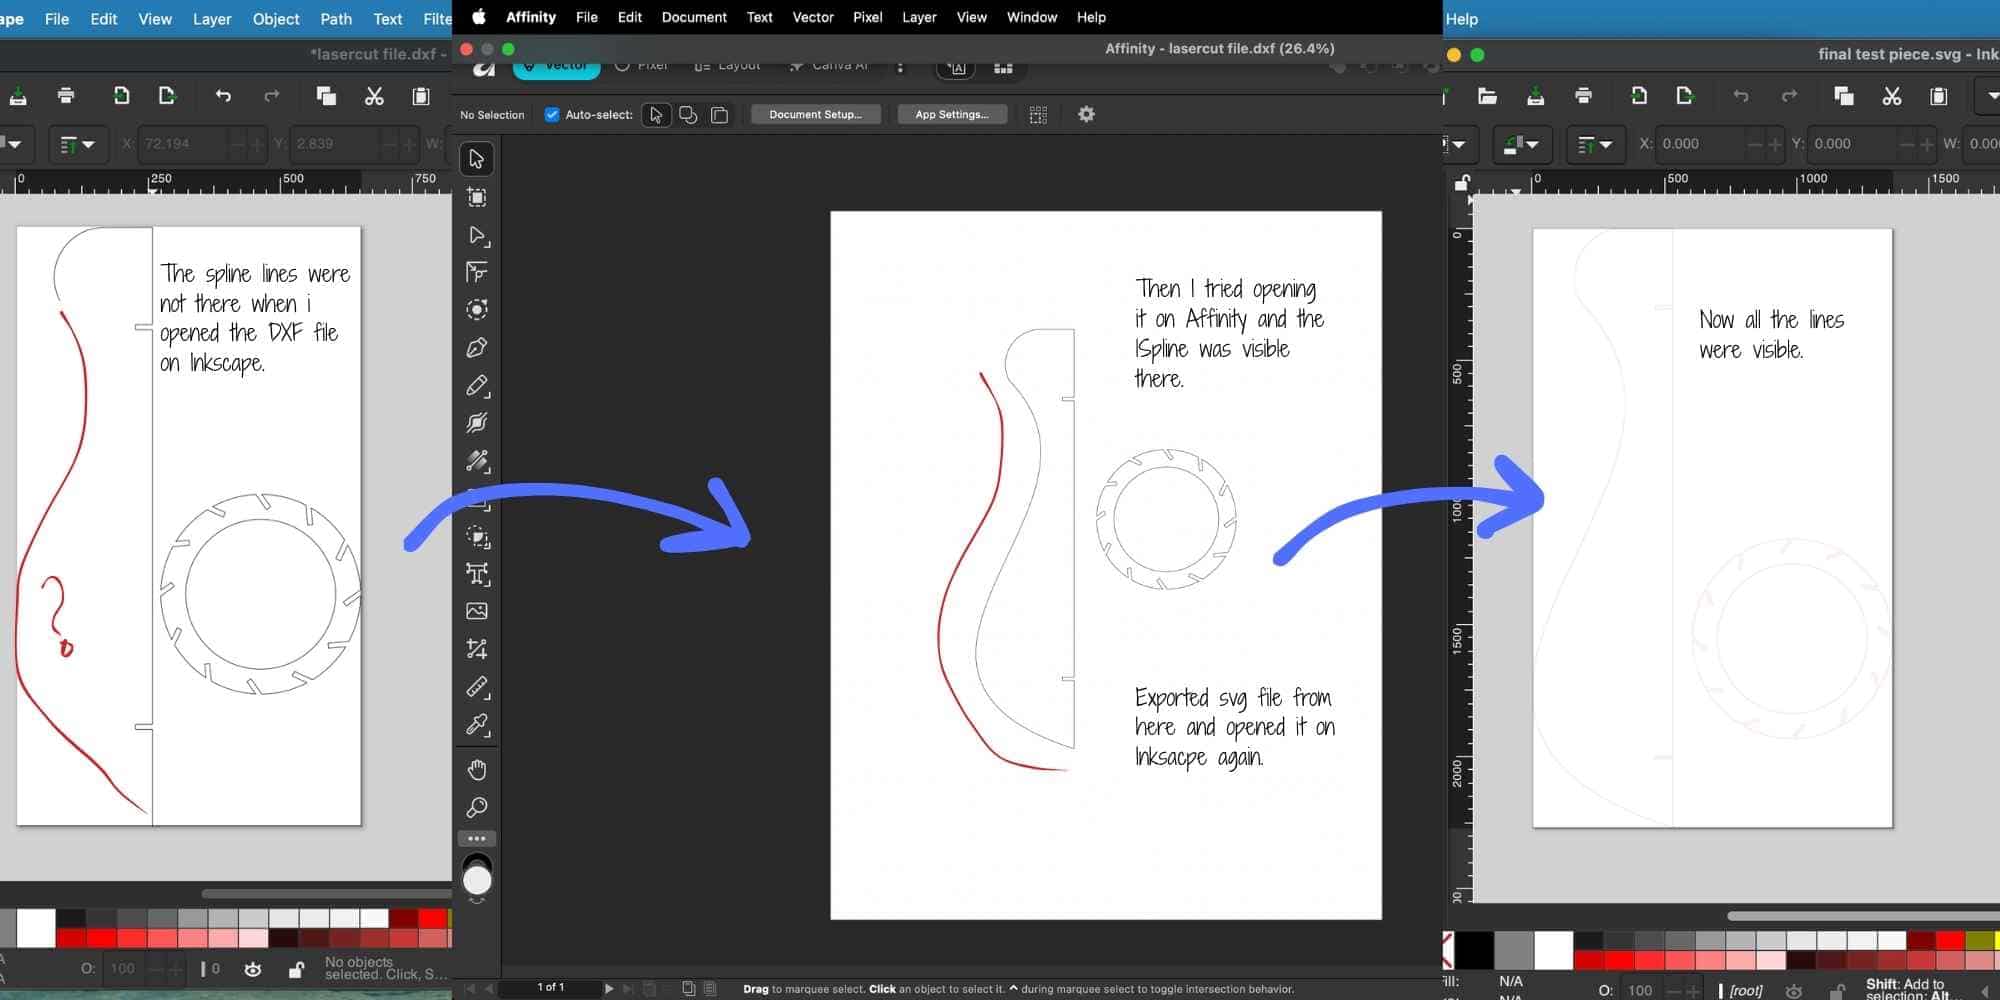Select the Measure ruler tool in Affinity
2000x1000 pixels.
[x=477, y=687]
